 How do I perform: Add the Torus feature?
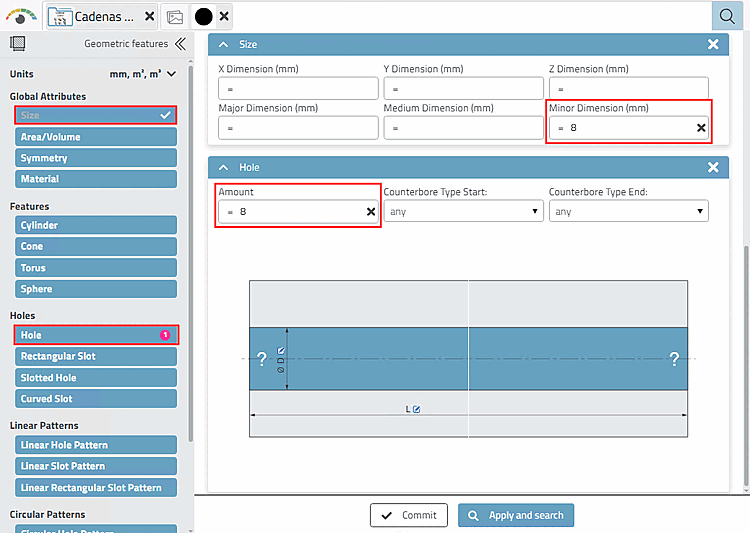click(96, 268)
